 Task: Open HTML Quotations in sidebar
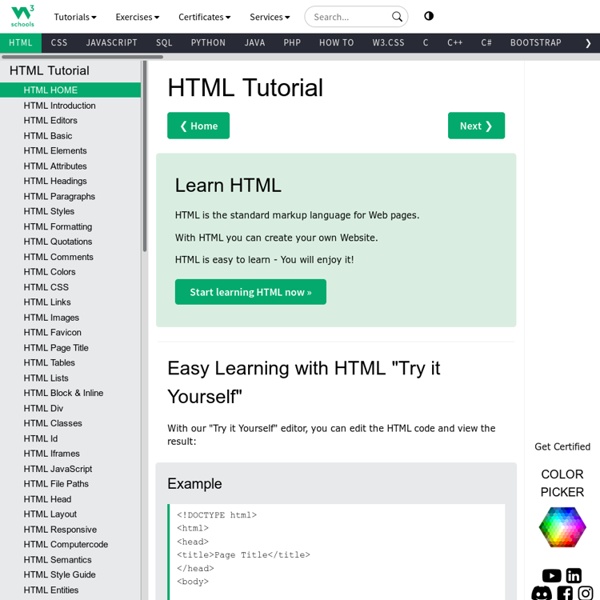point(70,241)
